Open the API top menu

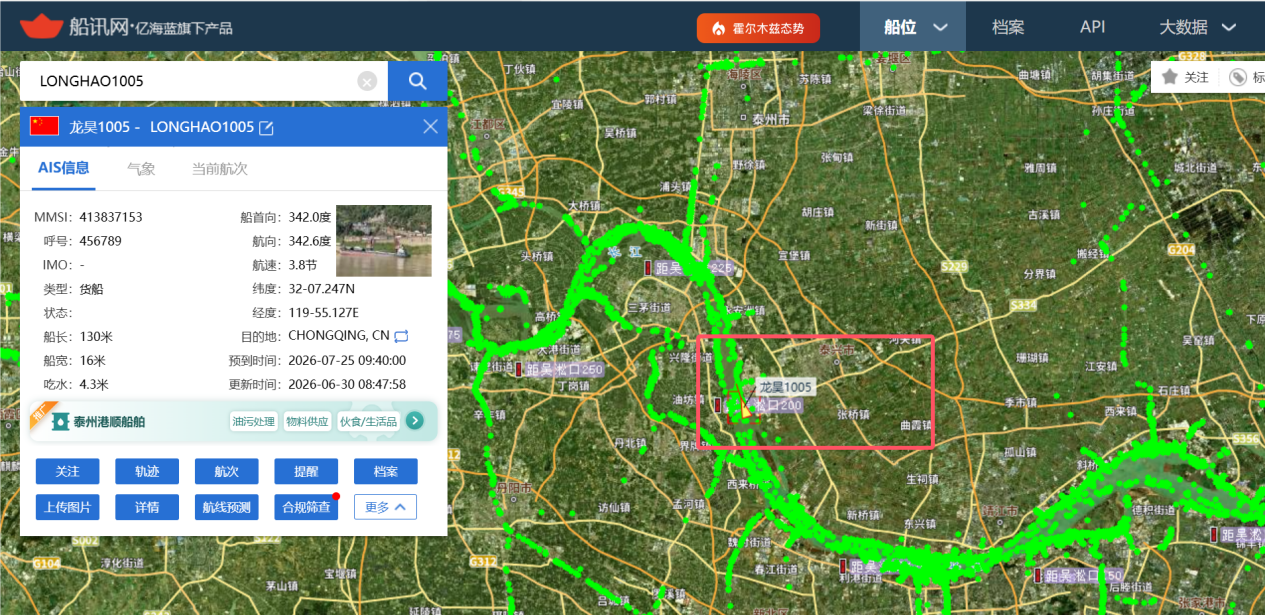(1093, 27)
